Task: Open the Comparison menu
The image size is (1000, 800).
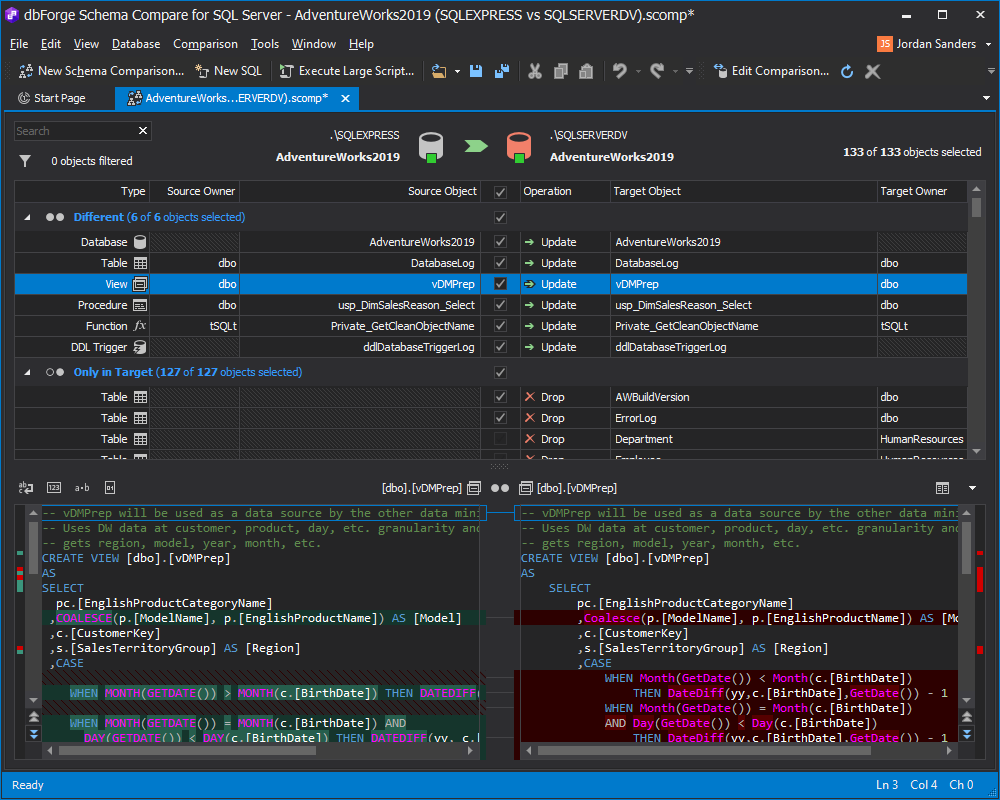Action: [205, 44]
